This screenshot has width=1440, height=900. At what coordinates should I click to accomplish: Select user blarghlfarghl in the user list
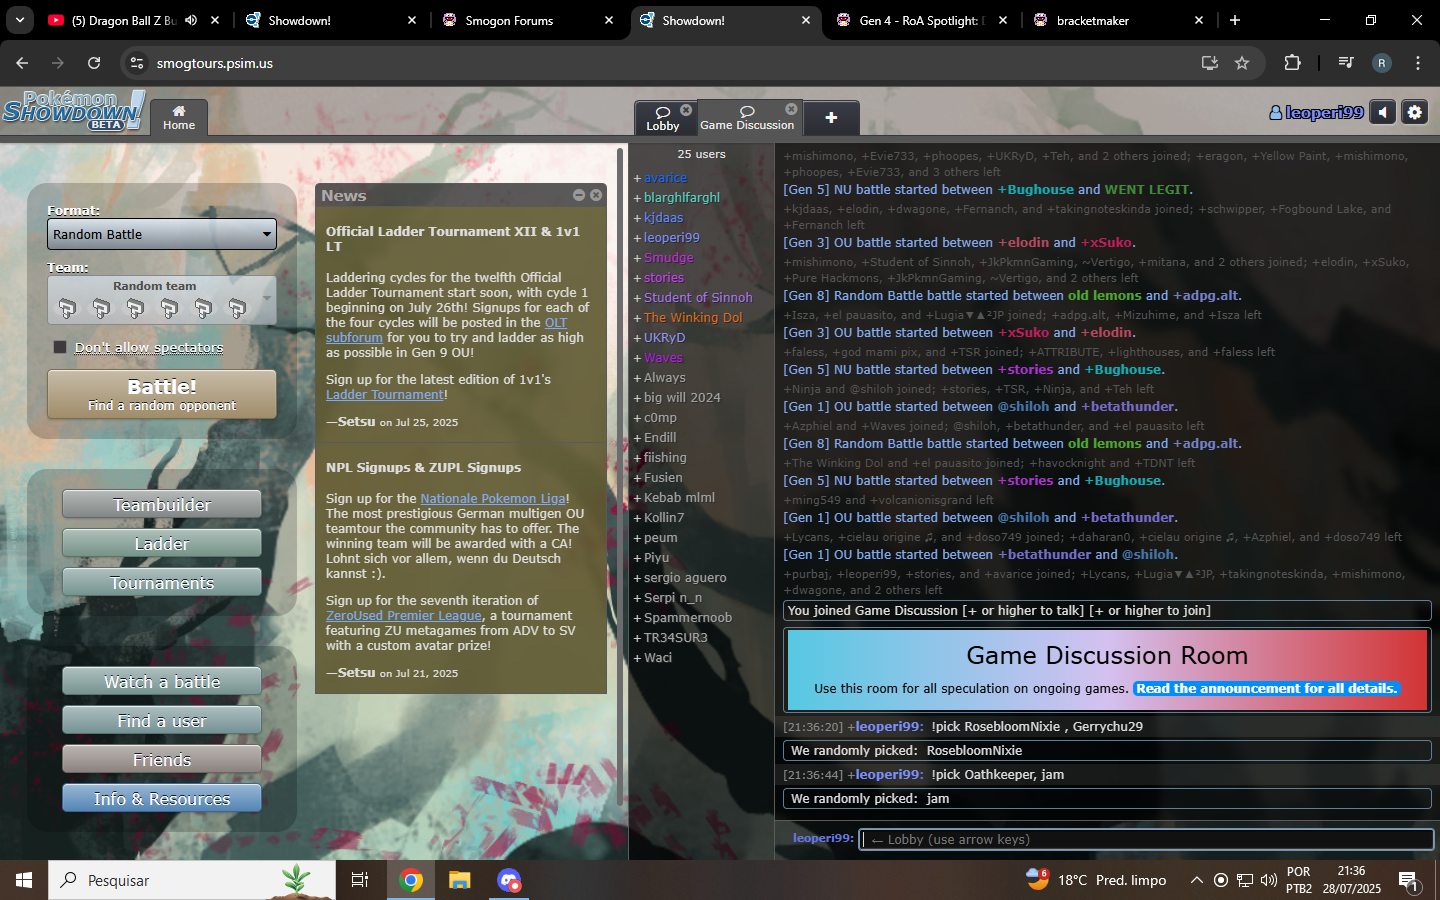[x=682, y=198]
